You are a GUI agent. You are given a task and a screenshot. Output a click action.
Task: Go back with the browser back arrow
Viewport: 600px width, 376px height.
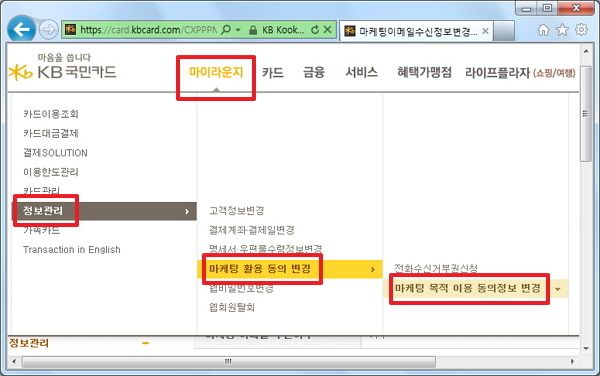point(21,29)
